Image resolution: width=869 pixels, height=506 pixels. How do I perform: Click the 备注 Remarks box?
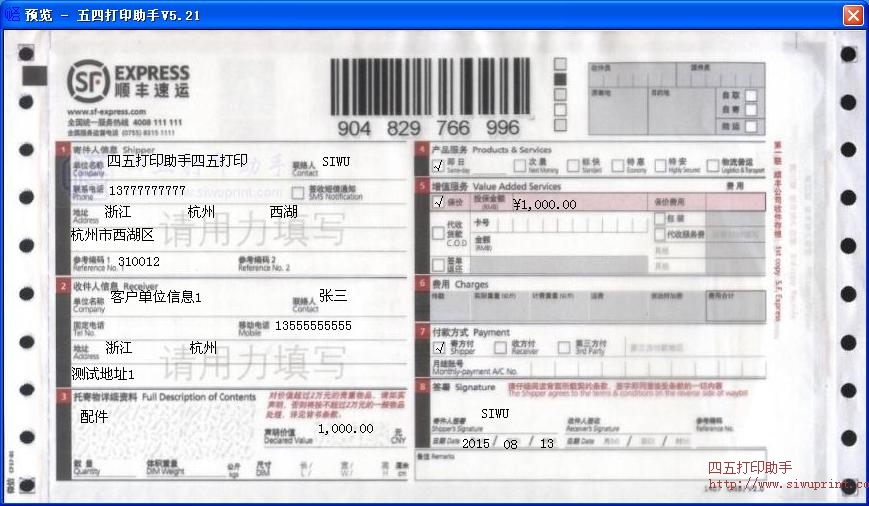590,464
